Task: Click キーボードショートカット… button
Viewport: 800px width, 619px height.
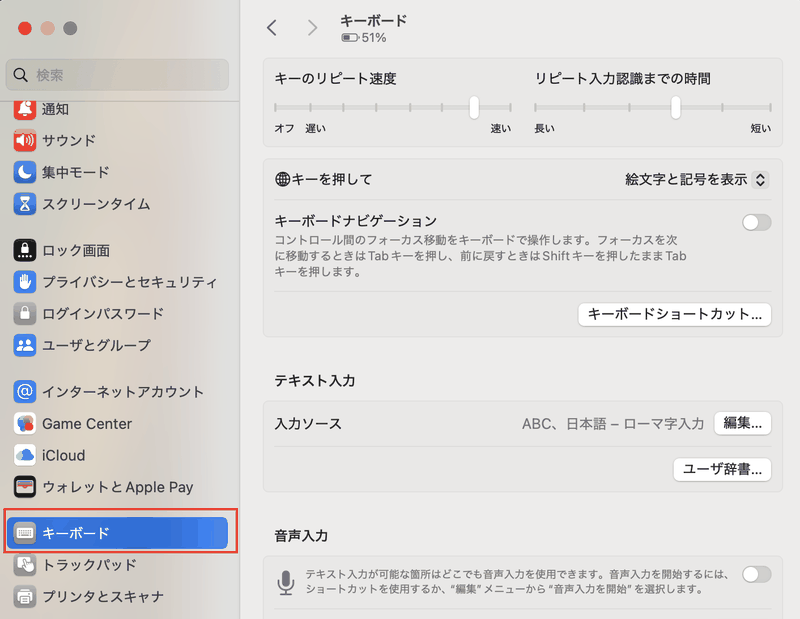Action: point(674,314)
